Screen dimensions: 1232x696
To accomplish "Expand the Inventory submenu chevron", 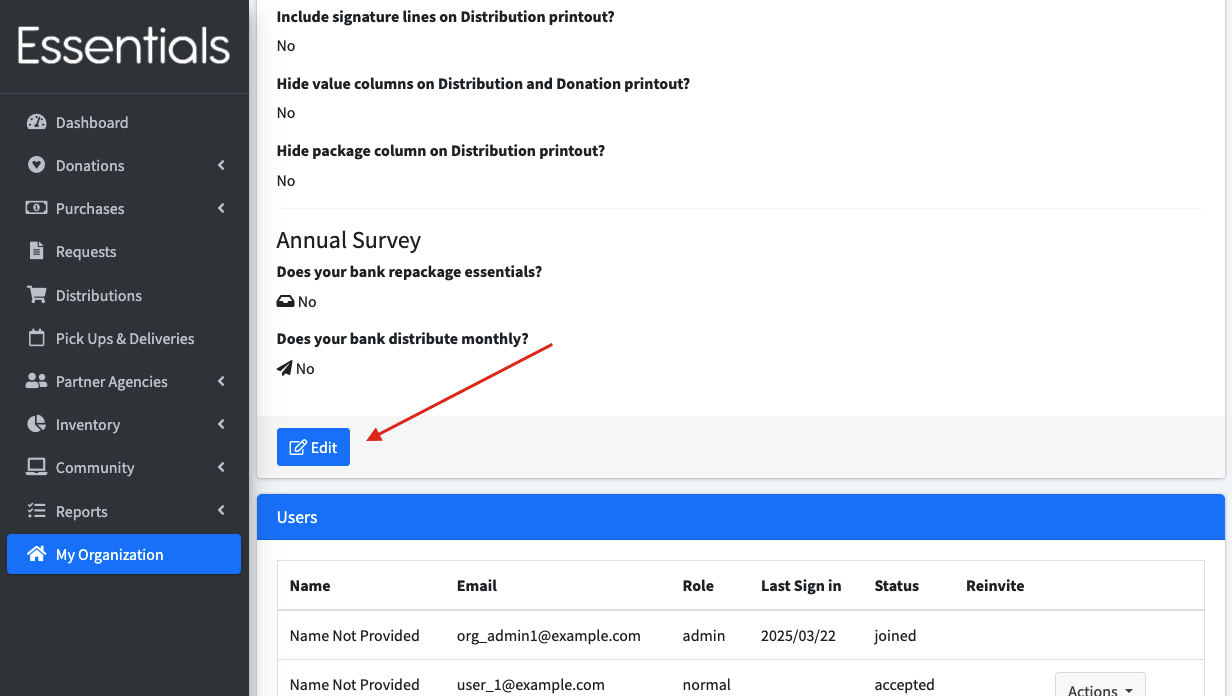I will coord(221,424).
